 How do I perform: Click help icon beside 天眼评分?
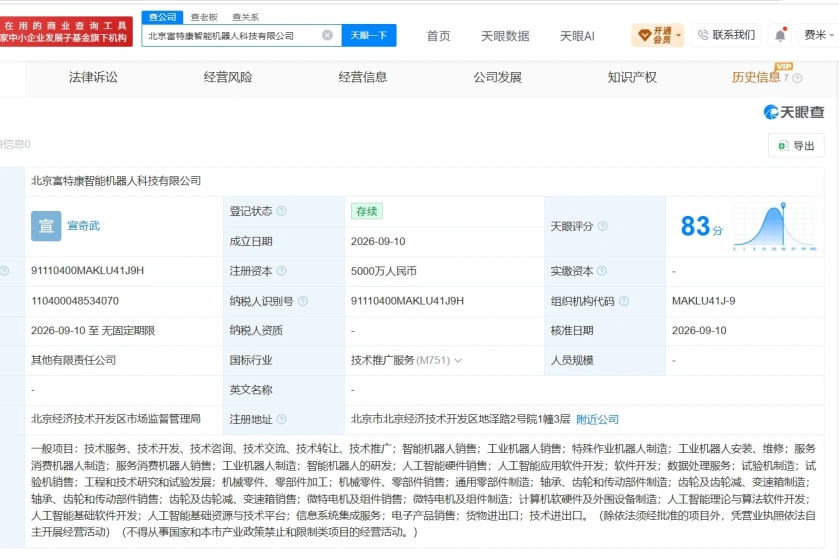tap(602, 226)
